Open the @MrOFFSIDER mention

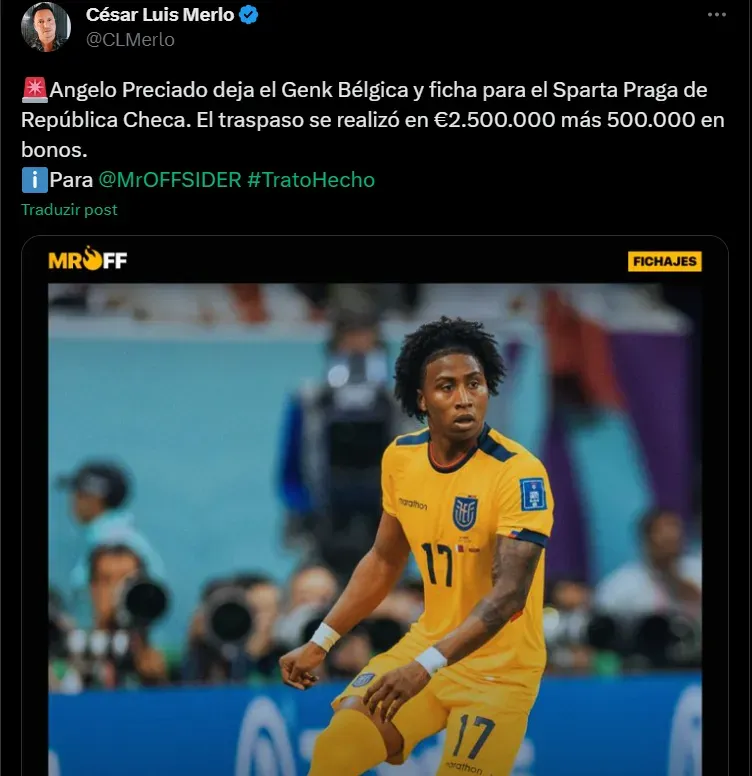coord(170,180)
